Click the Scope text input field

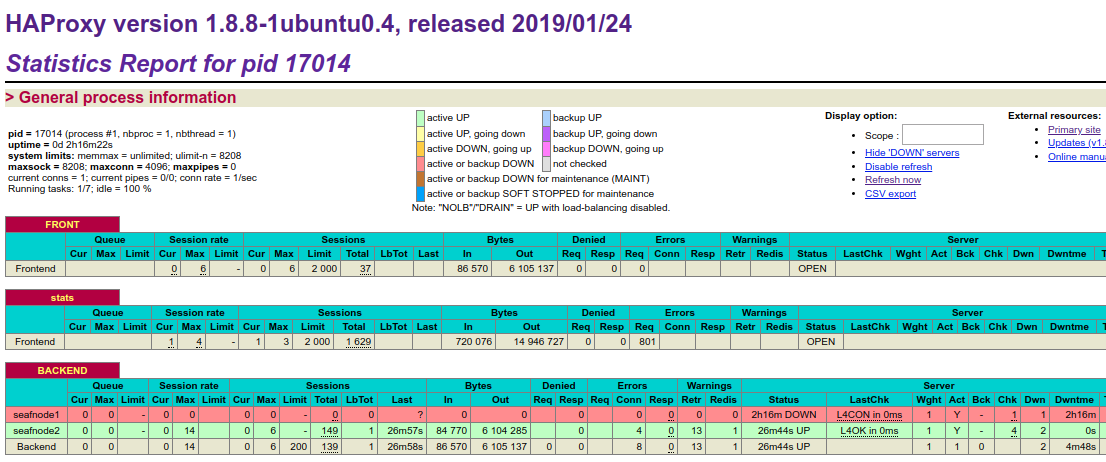tap(942, 135)
